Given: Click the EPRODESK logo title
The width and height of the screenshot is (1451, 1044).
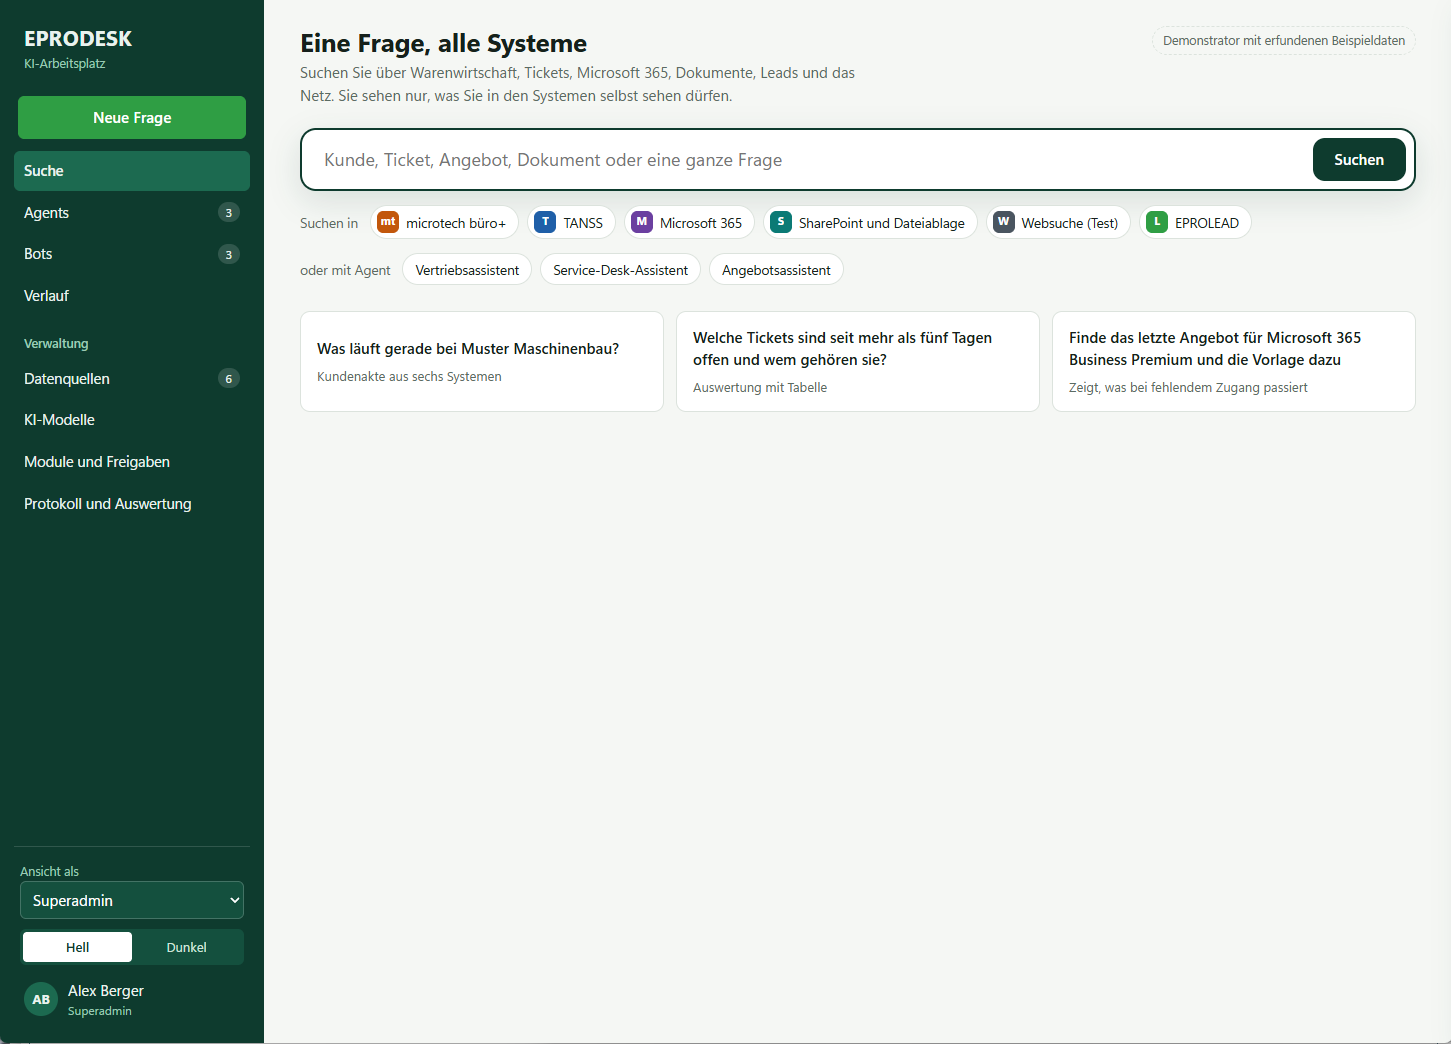Looking at the screenshot, I should (78, 39).
